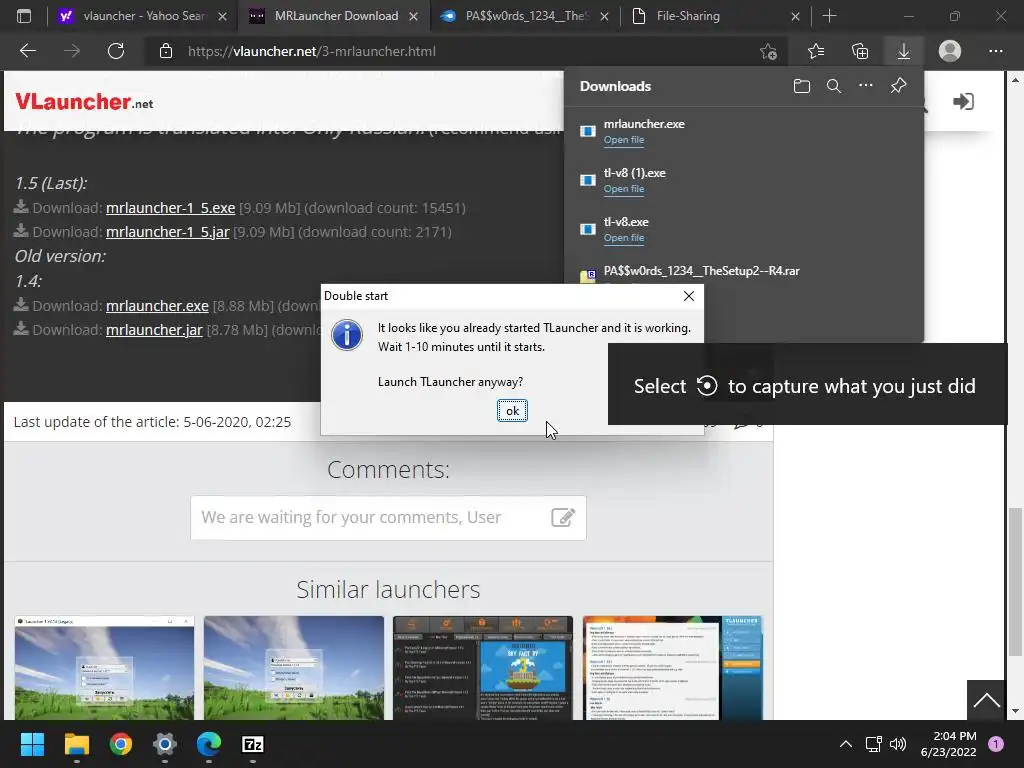
Task: Close the File-Sharing tab
Action: click(x=795, y=16)
